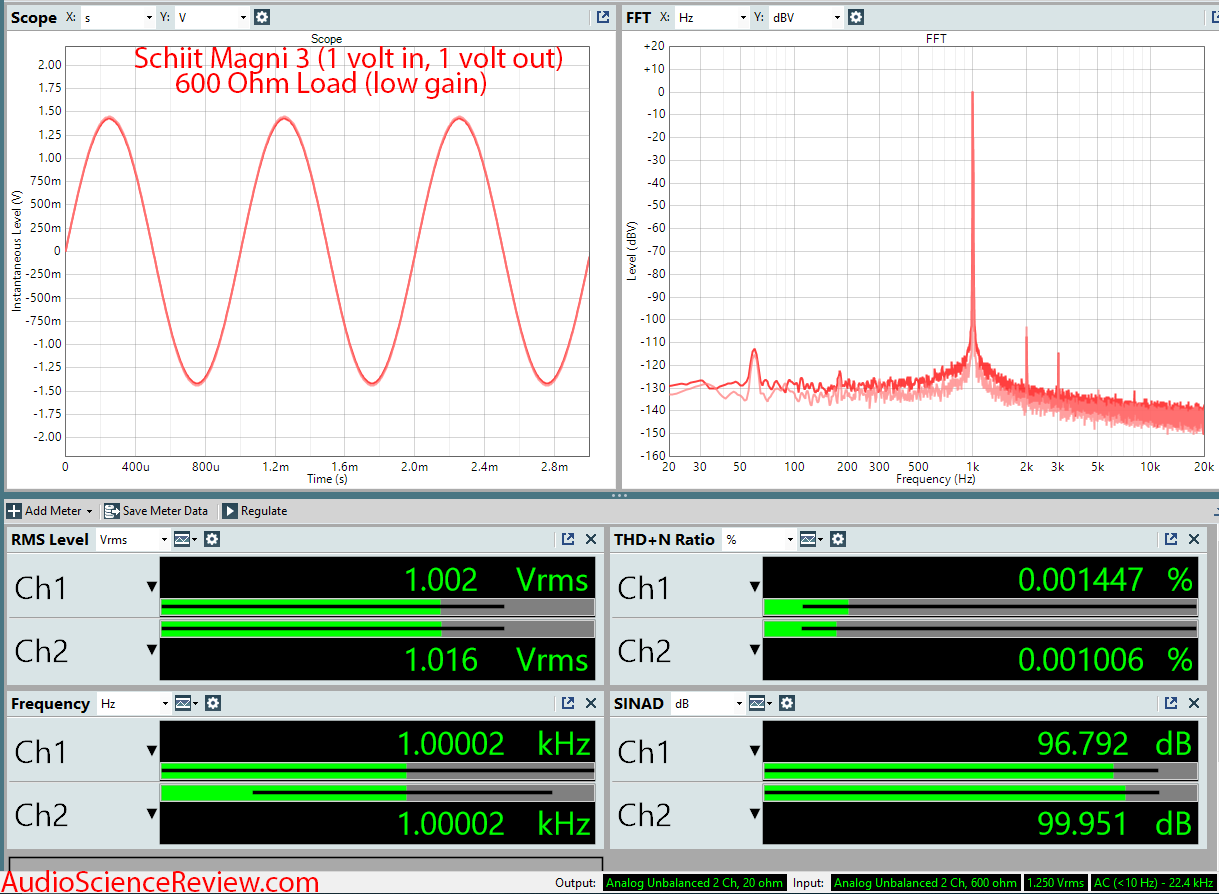Click the 0.001447 % THD+N reading

[1106, 579]
